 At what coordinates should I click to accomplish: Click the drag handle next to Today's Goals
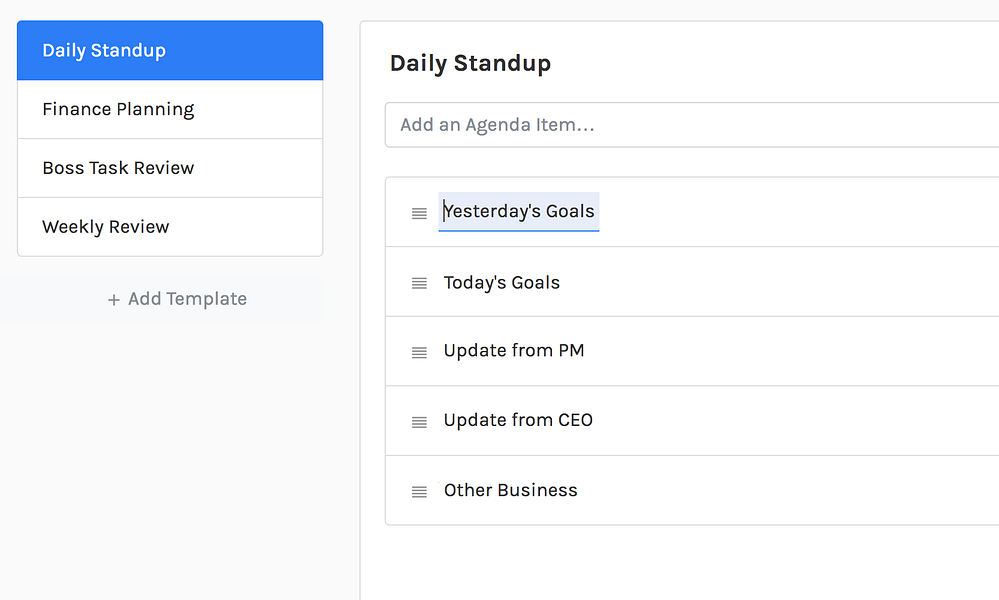(x=419, y=283)
